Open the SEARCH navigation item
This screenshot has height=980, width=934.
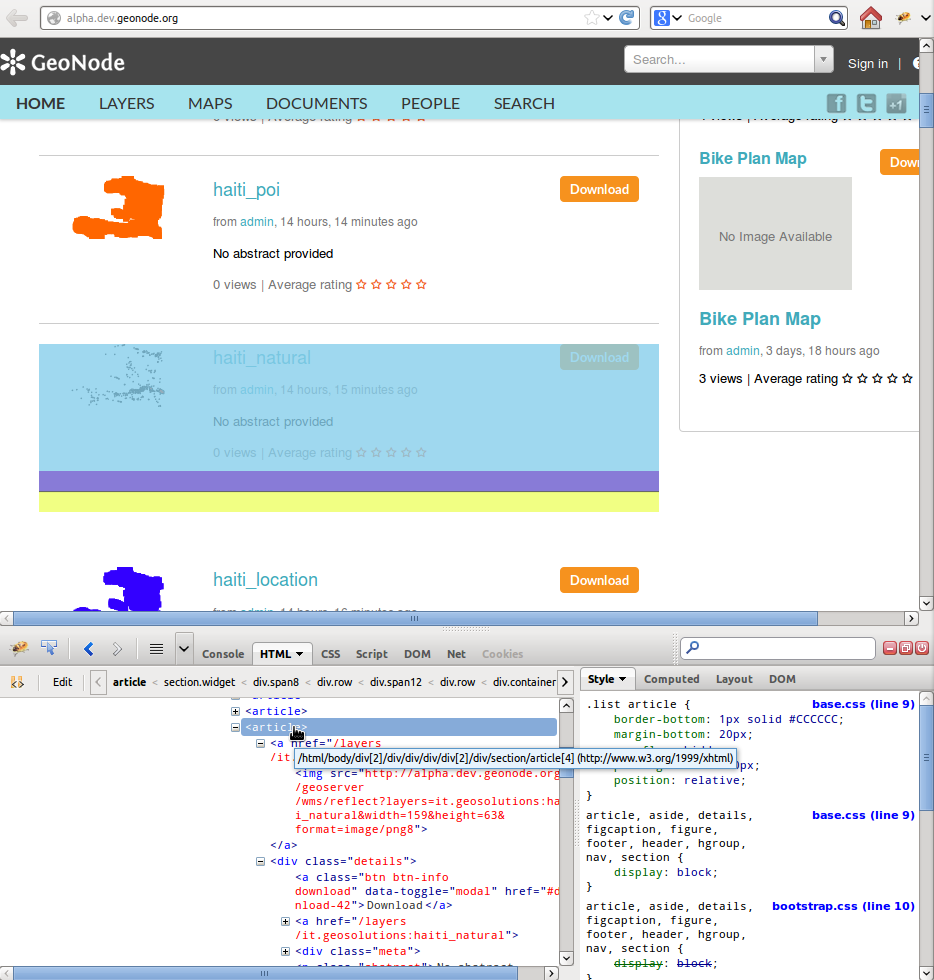point(524,103)
